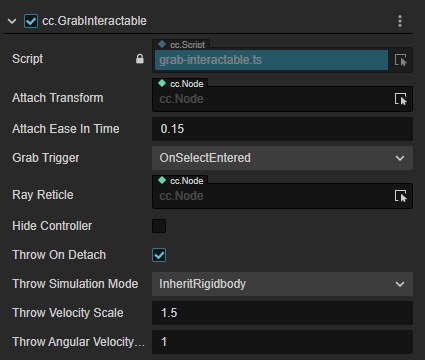Uncheck the Throw On Detach checkbox
This screenshot has width=425, height=360.
pyautogui.click(x=159, y=255)
